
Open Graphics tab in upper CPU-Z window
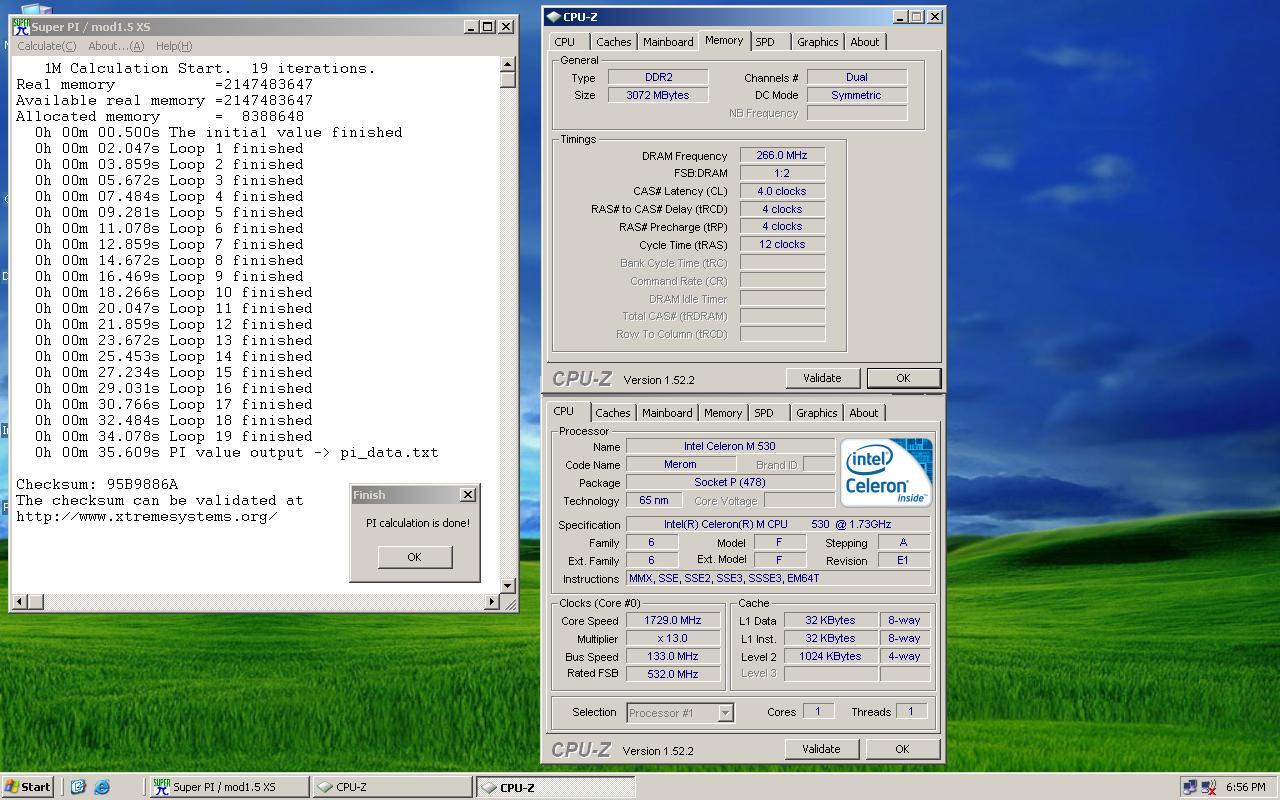point(817,42)
